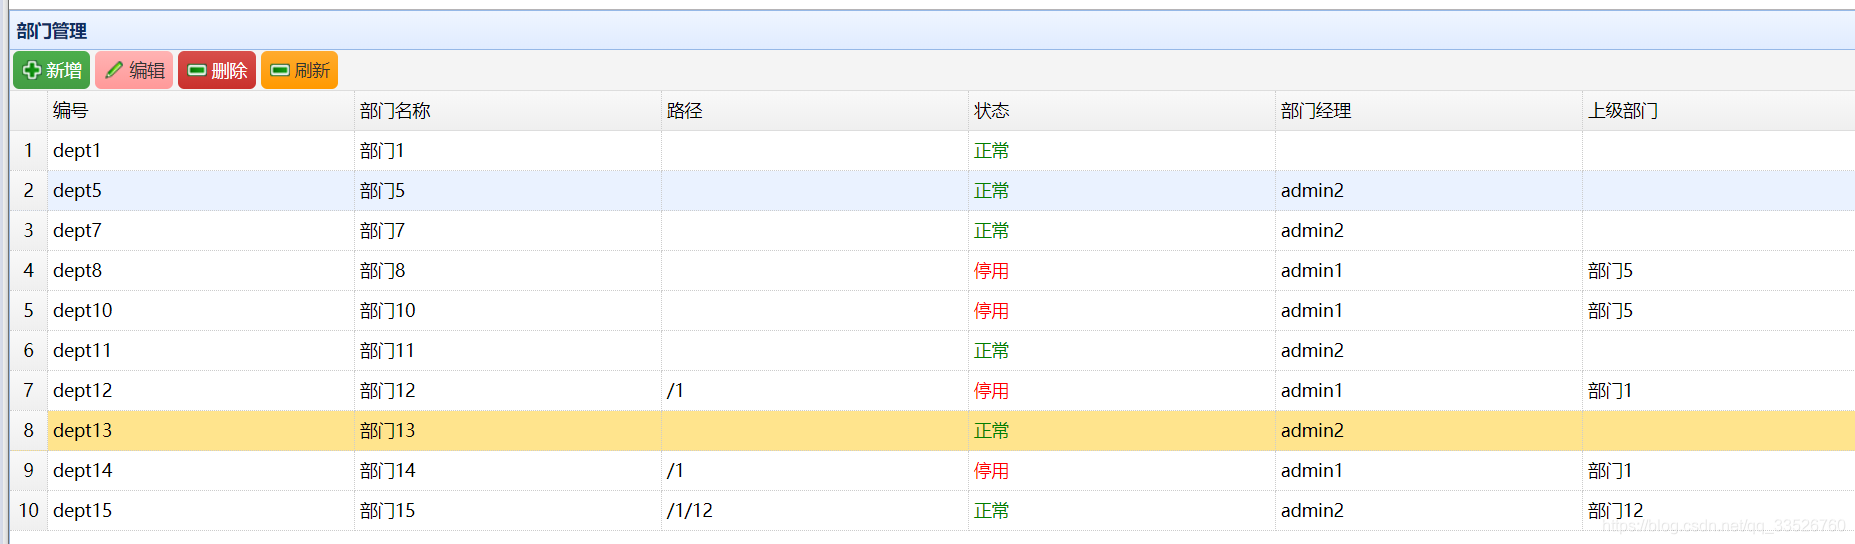Click admin2 manager in dept7 row

pos(1312,230)
